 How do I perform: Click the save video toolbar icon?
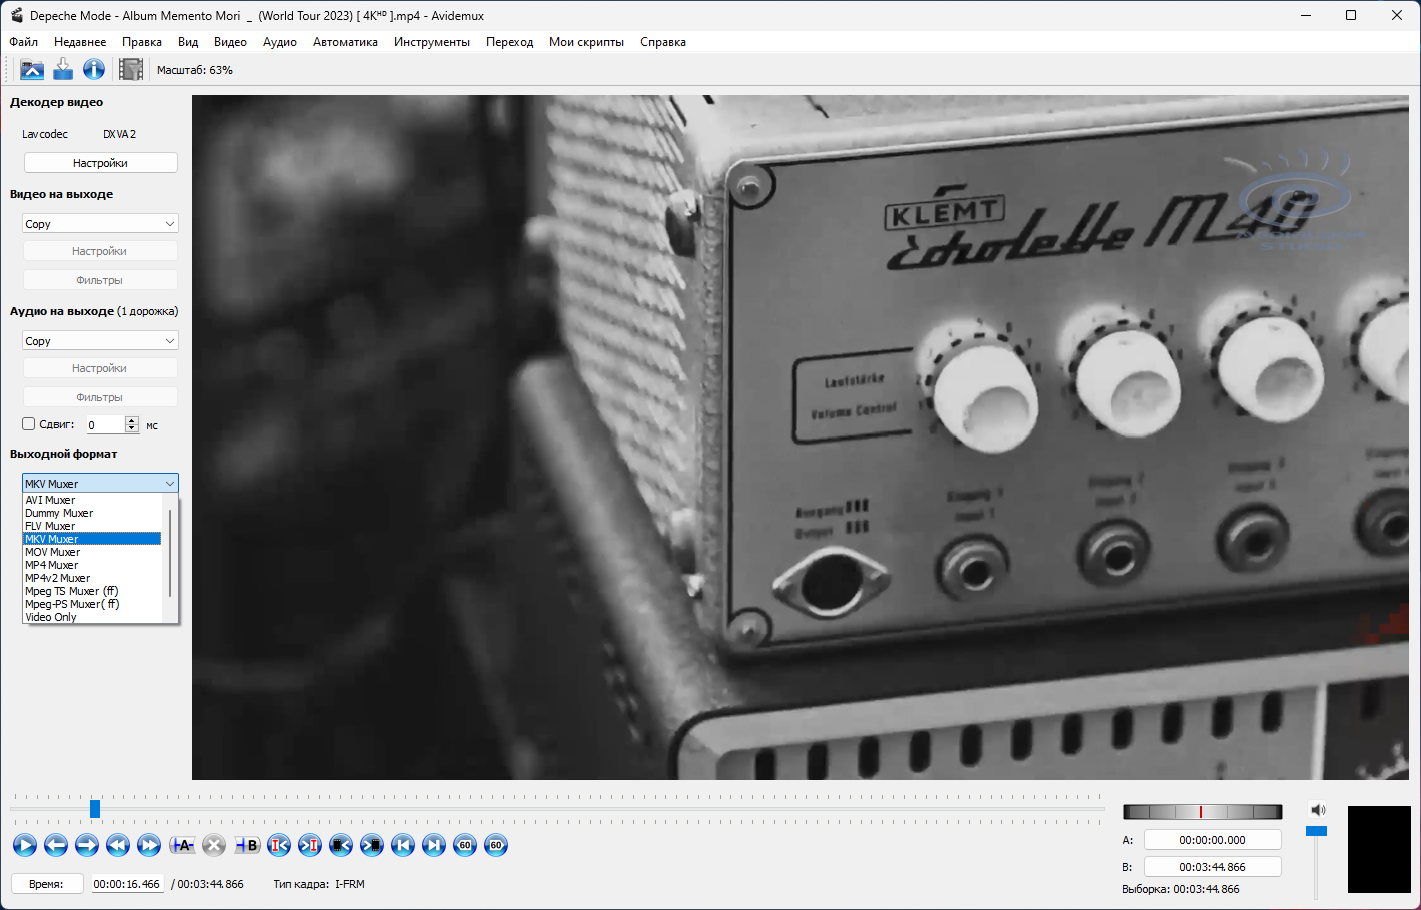(x=63, y=69)
